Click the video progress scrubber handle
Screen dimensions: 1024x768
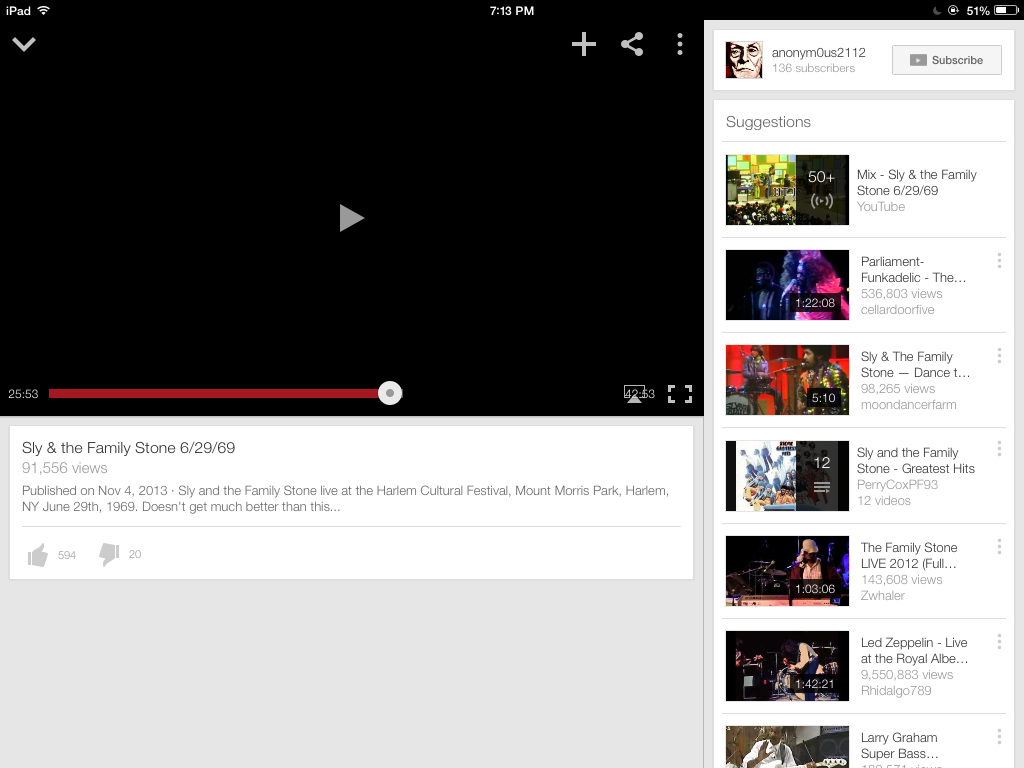390,394
